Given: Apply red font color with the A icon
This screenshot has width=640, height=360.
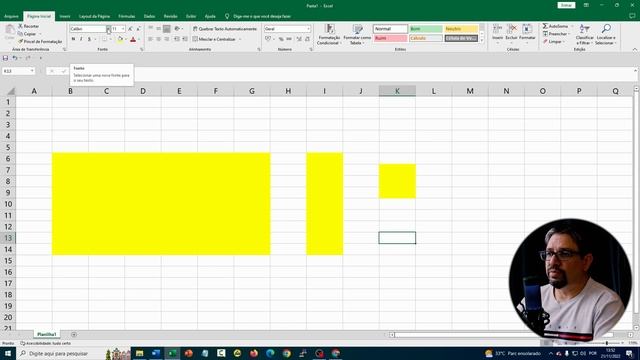Looking at the screenshot, I should [133, 39].
